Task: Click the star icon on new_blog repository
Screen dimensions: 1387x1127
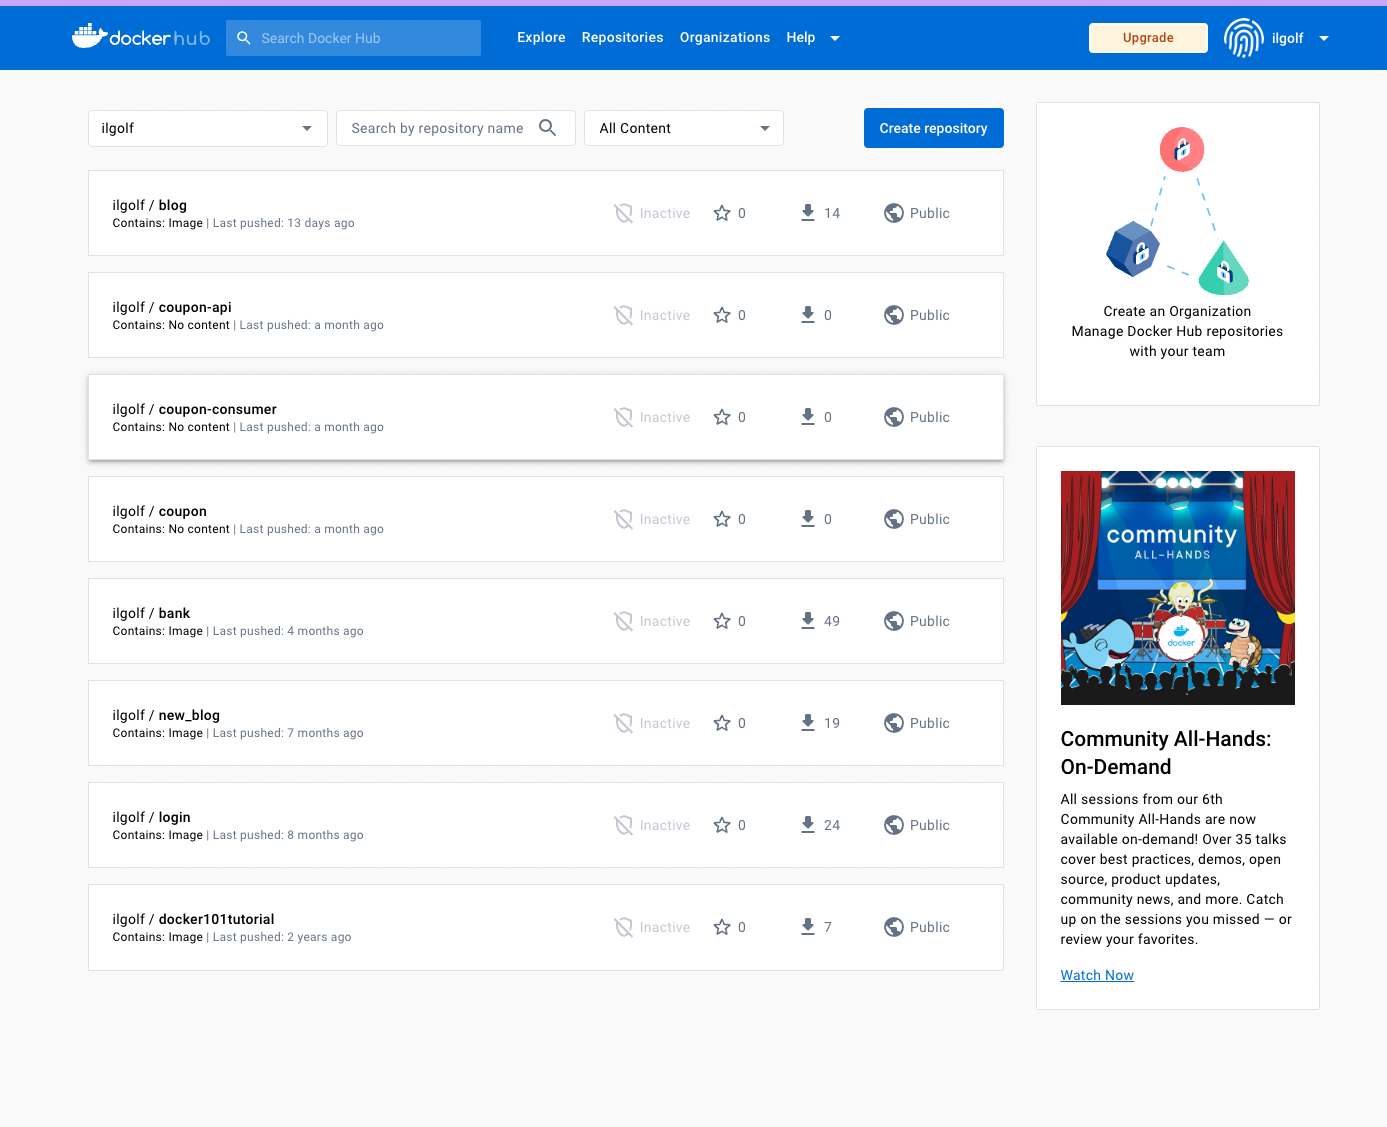Action: coord(722,723)
